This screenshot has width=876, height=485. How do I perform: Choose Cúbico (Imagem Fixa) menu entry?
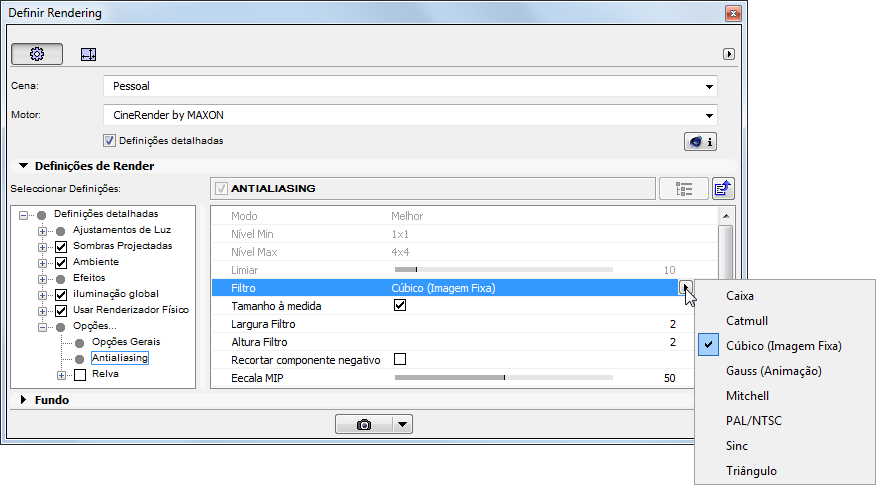[785, 346]
